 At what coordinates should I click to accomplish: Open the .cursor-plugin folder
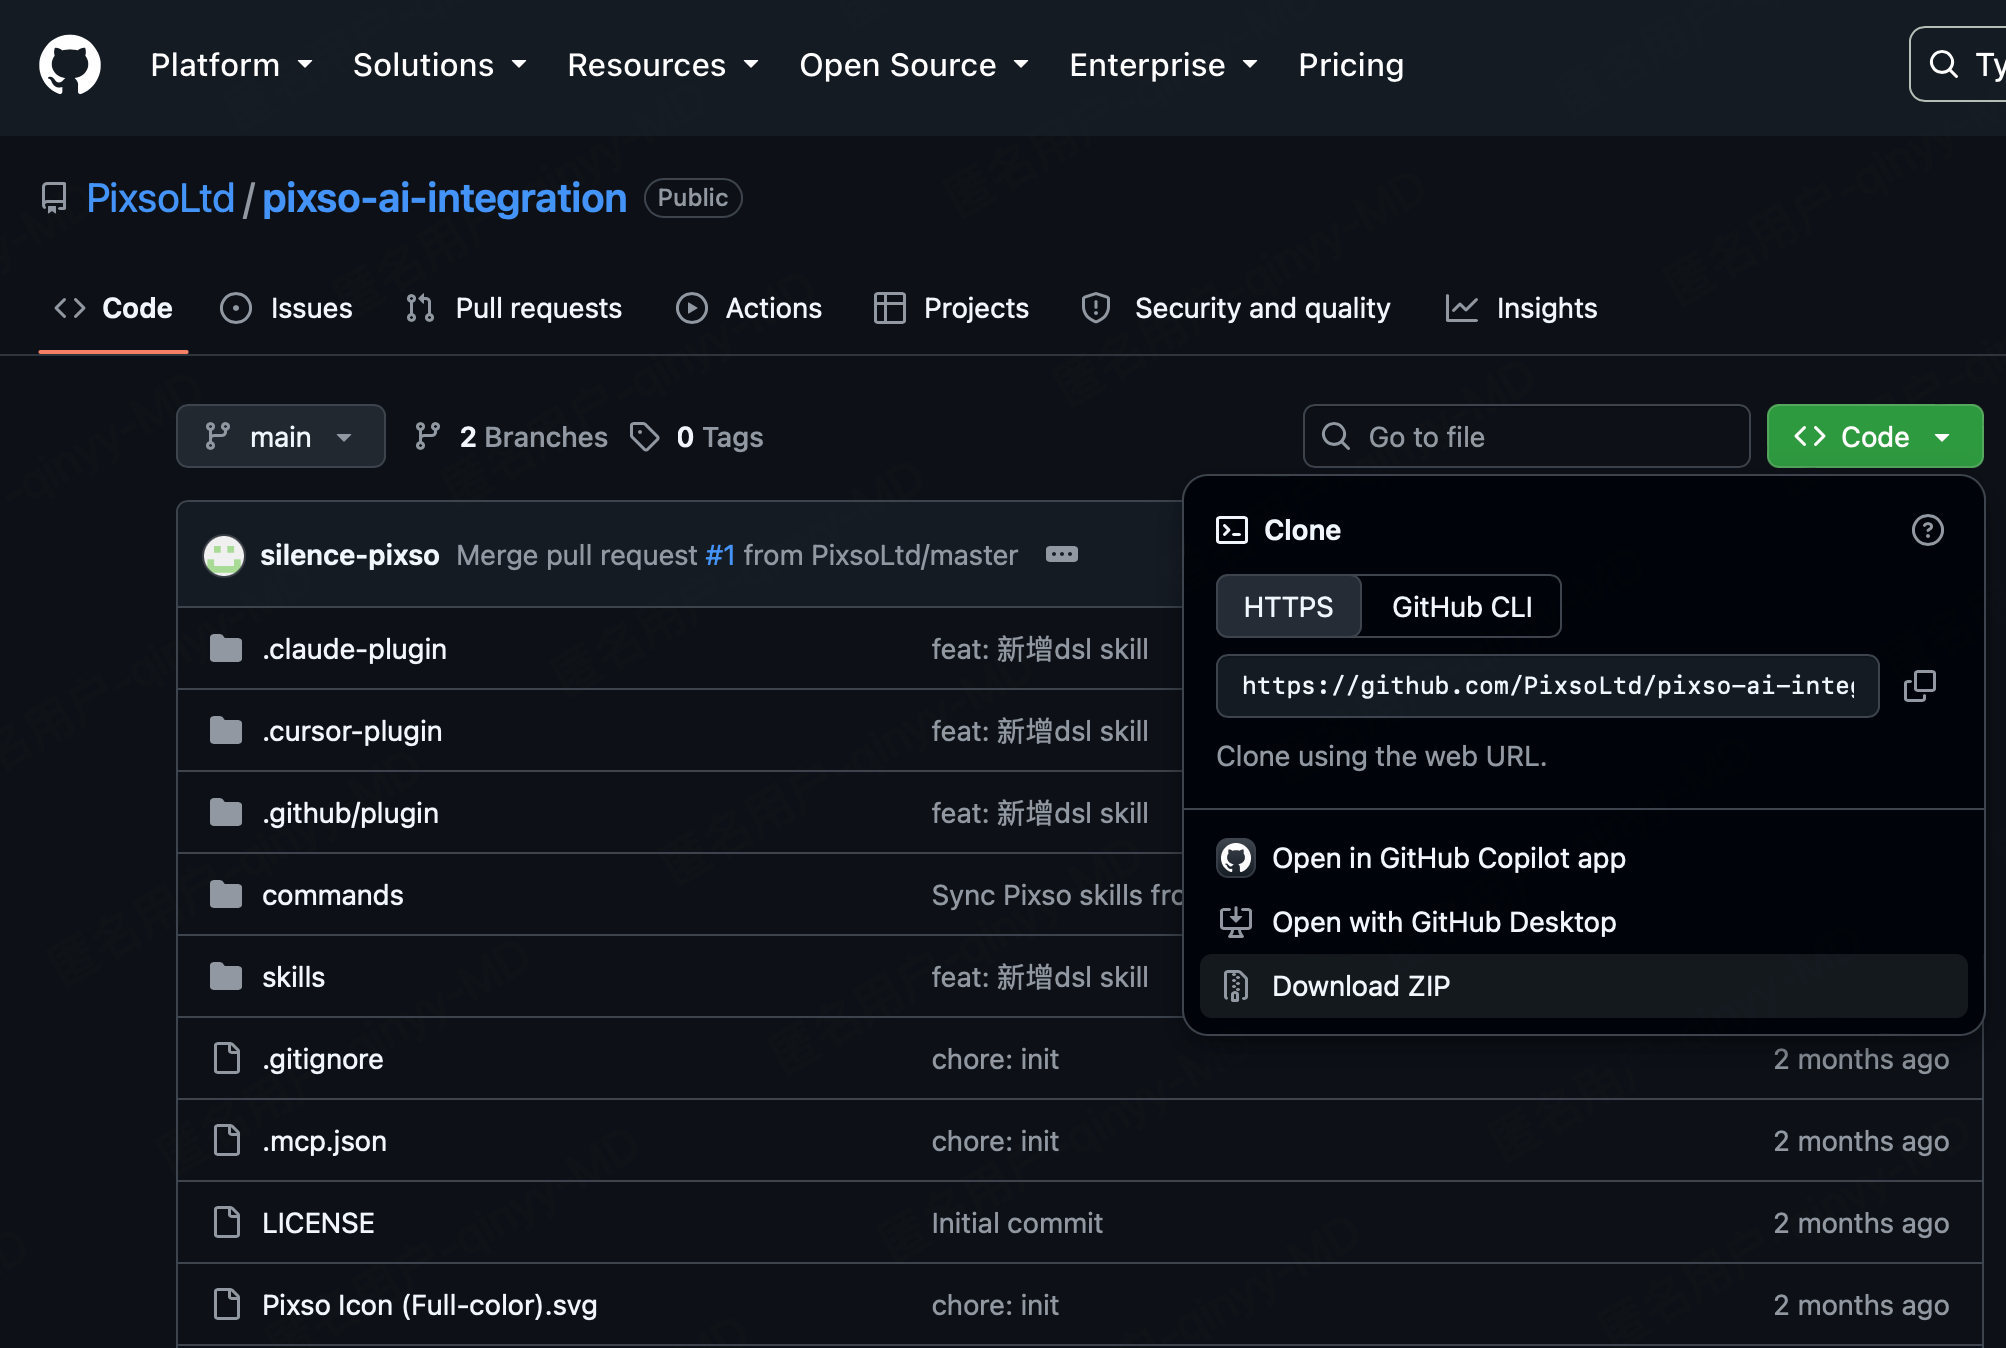coord(352,731)
